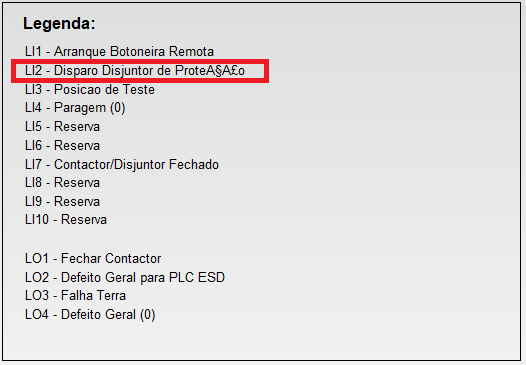Select LI7 Contactor/Disjuntor Fechado entry
This screenshot has width=526, height=365.
pyautogui.click(x=122, y=164)
